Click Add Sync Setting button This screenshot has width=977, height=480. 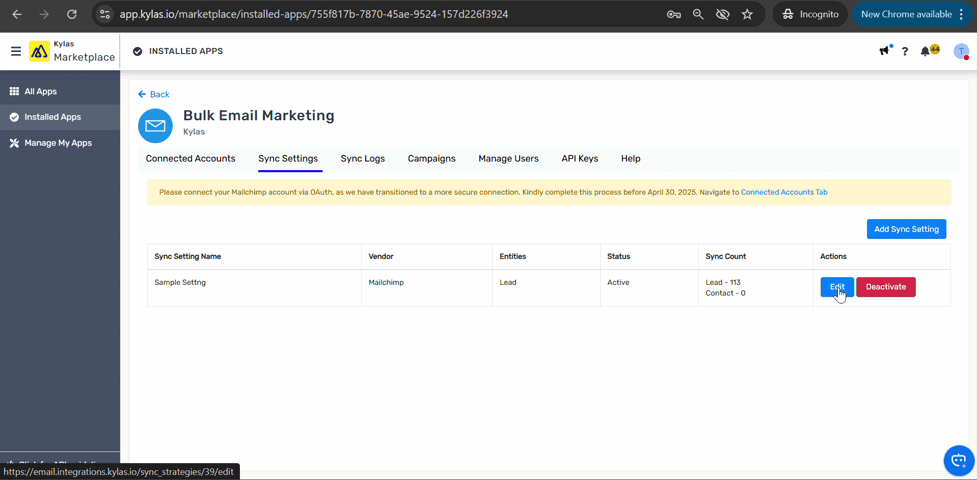[x=906, y=229]
